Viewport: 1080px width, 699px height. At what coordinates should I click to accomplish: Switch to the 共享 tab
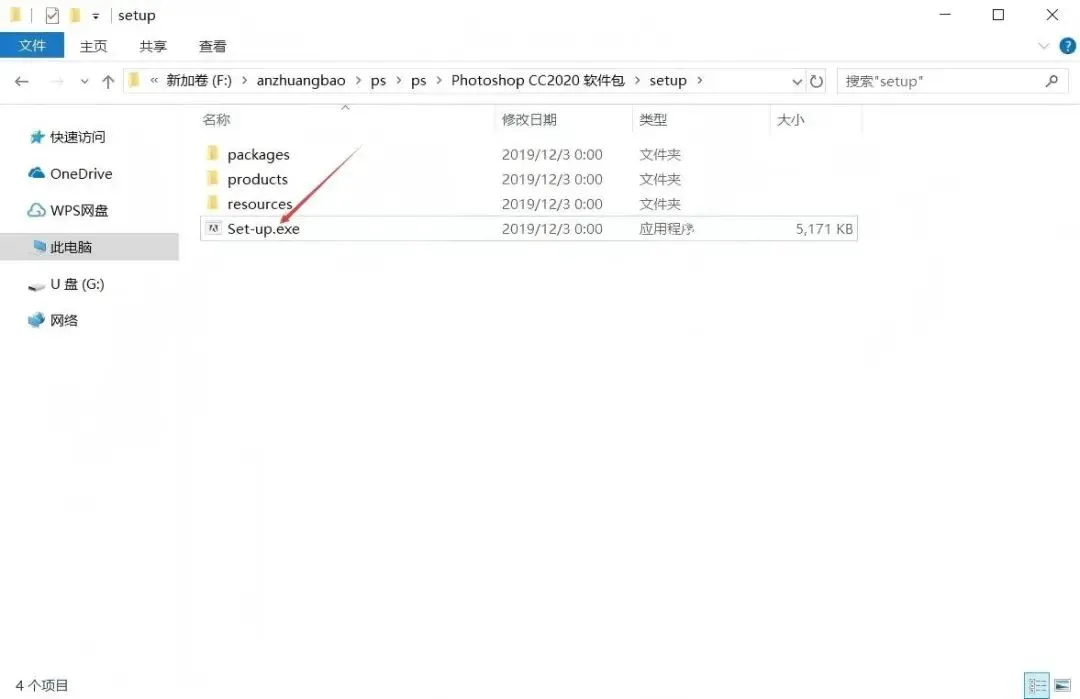click(x=153, y=46)
